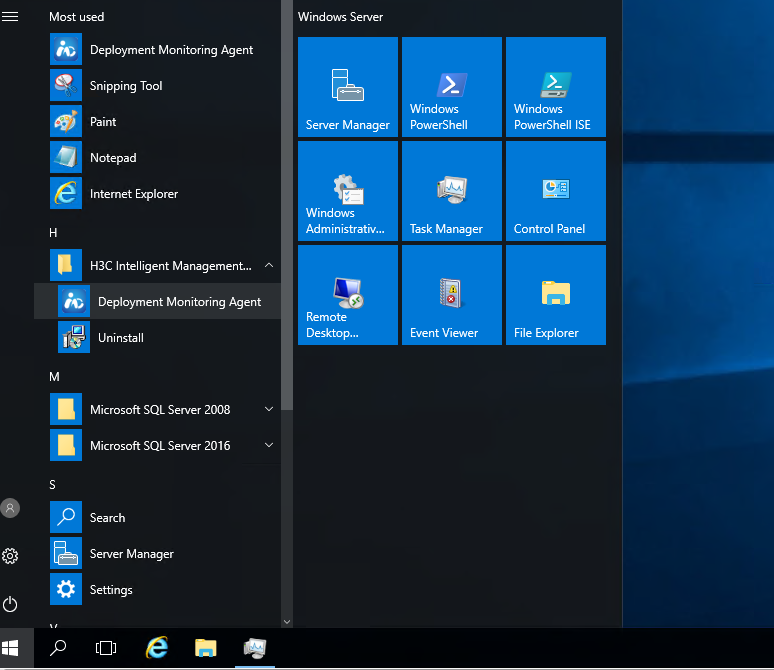Open the Remote Desktop Connection tile
Image resolution: width=774 pixels, height=670 pixels.
click(x=348, y=295)
